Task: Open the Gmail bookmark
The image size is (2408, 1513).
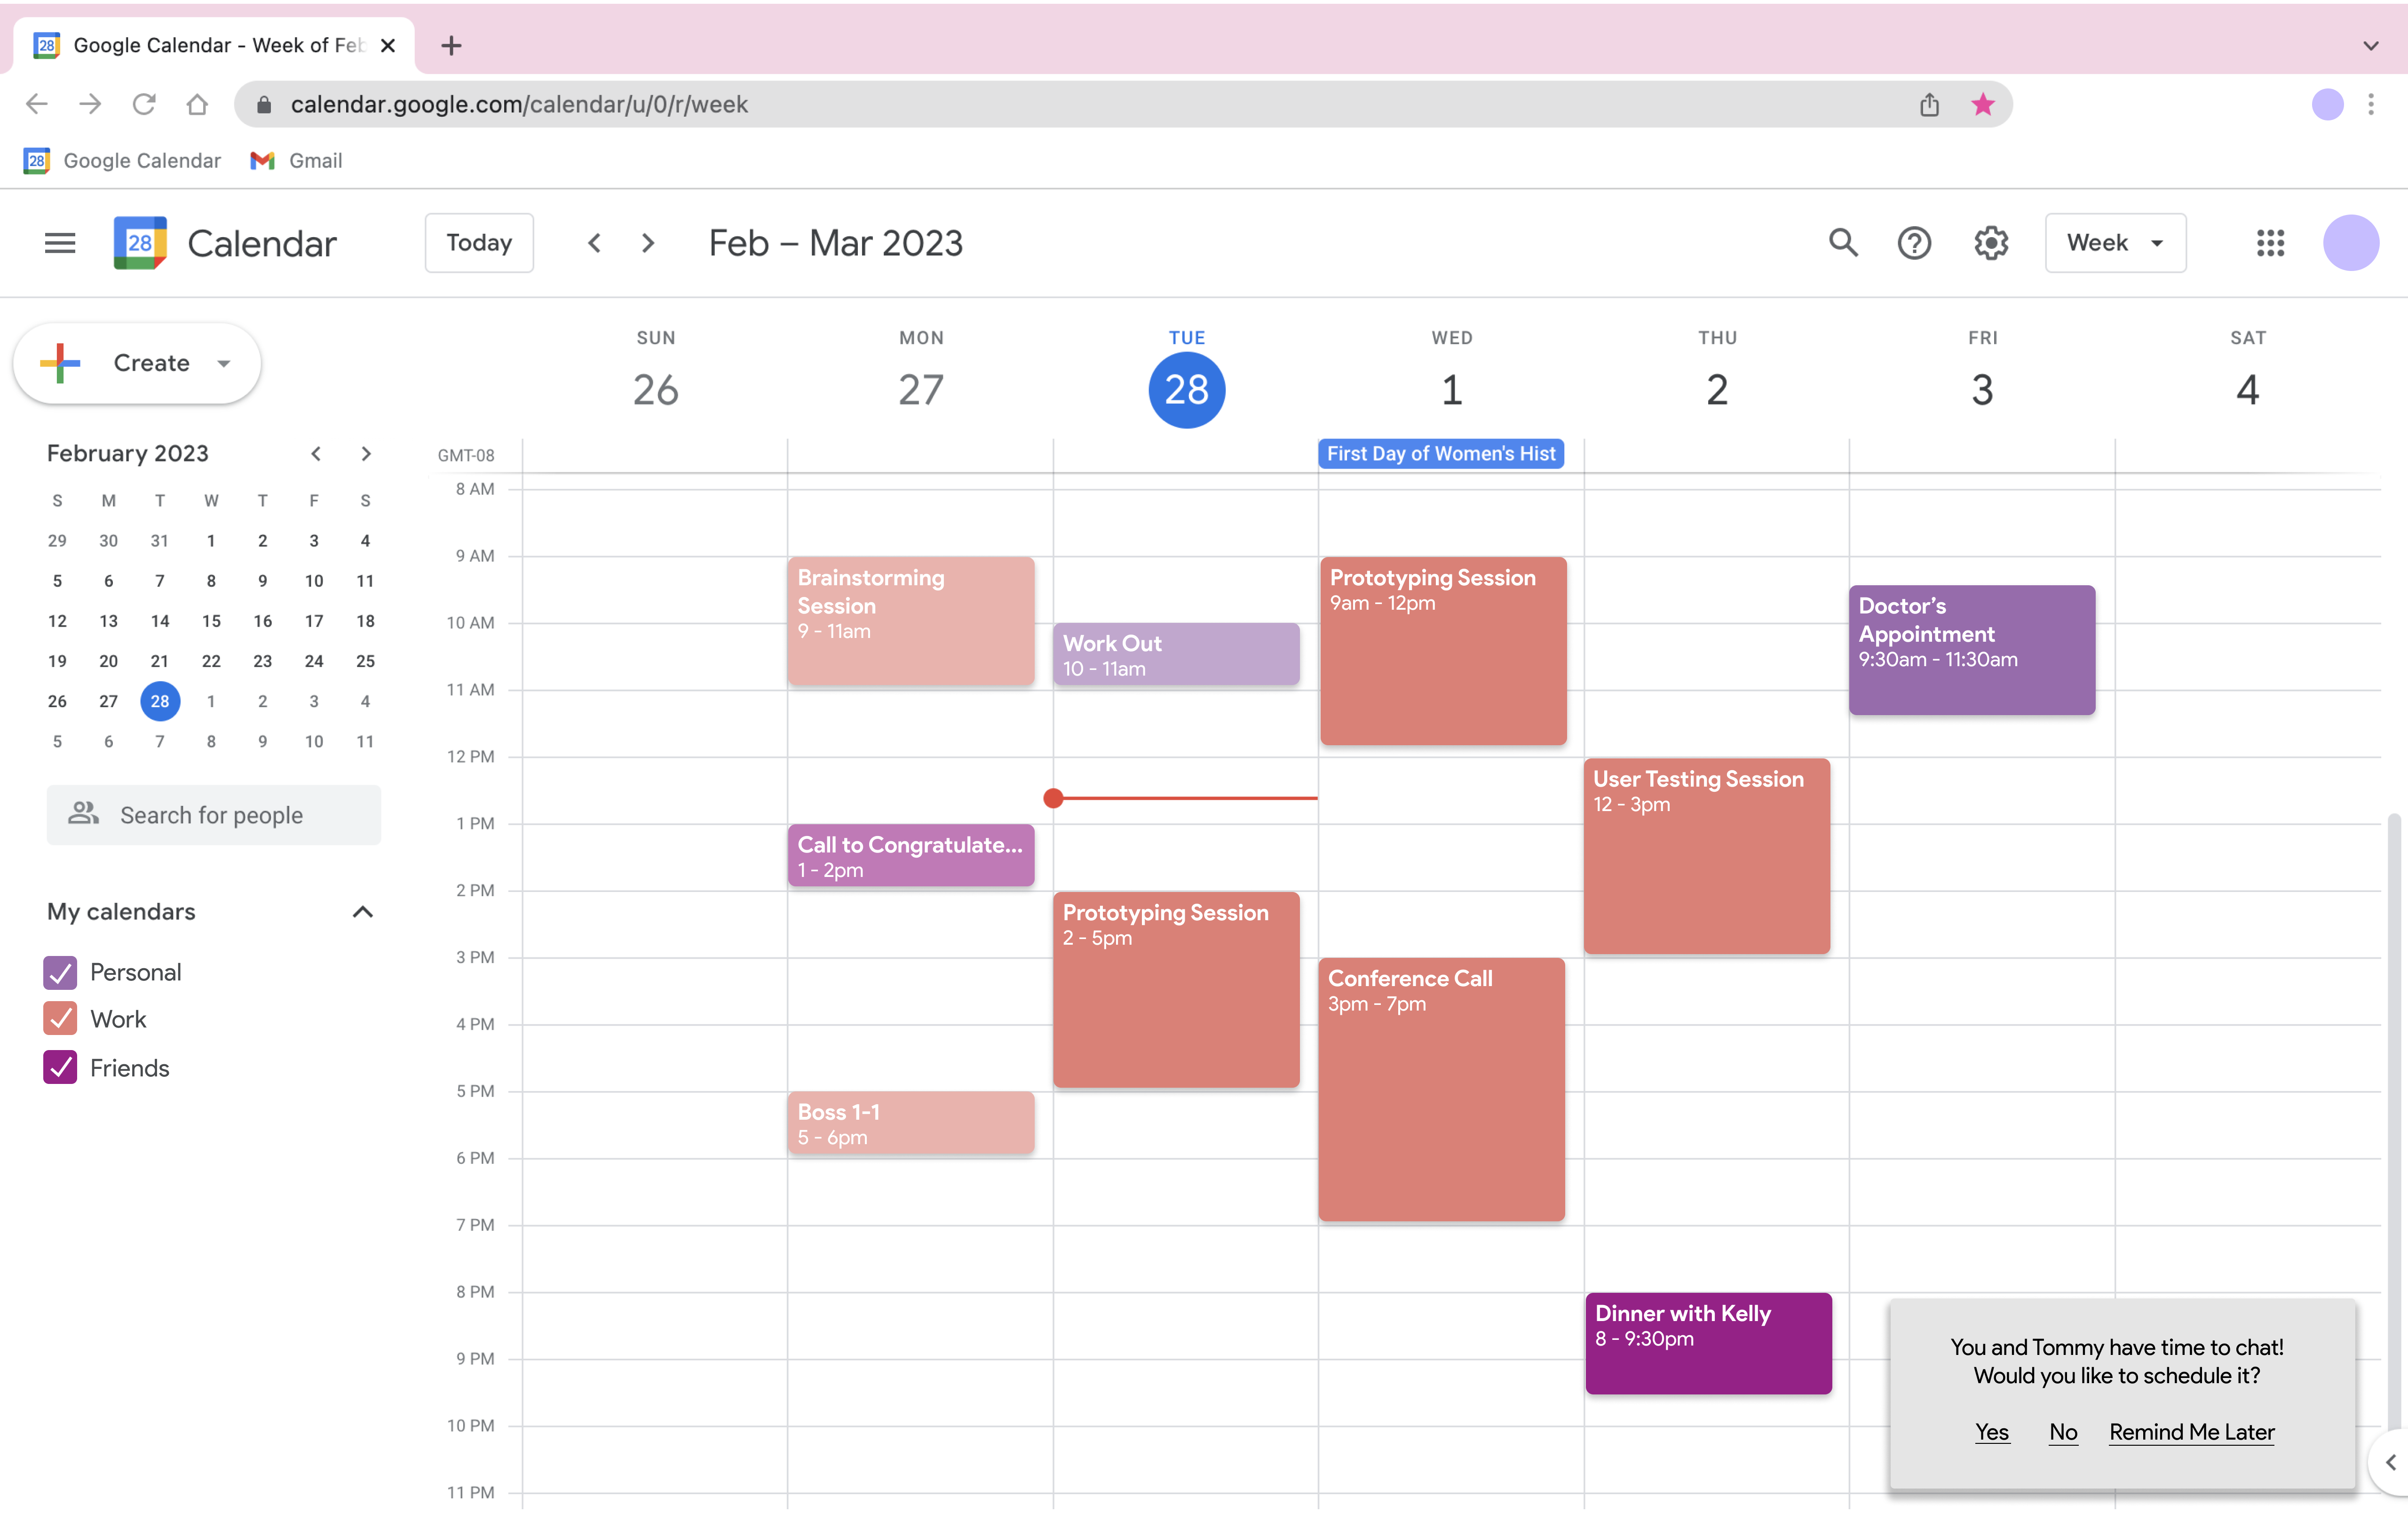Action: 297,160
